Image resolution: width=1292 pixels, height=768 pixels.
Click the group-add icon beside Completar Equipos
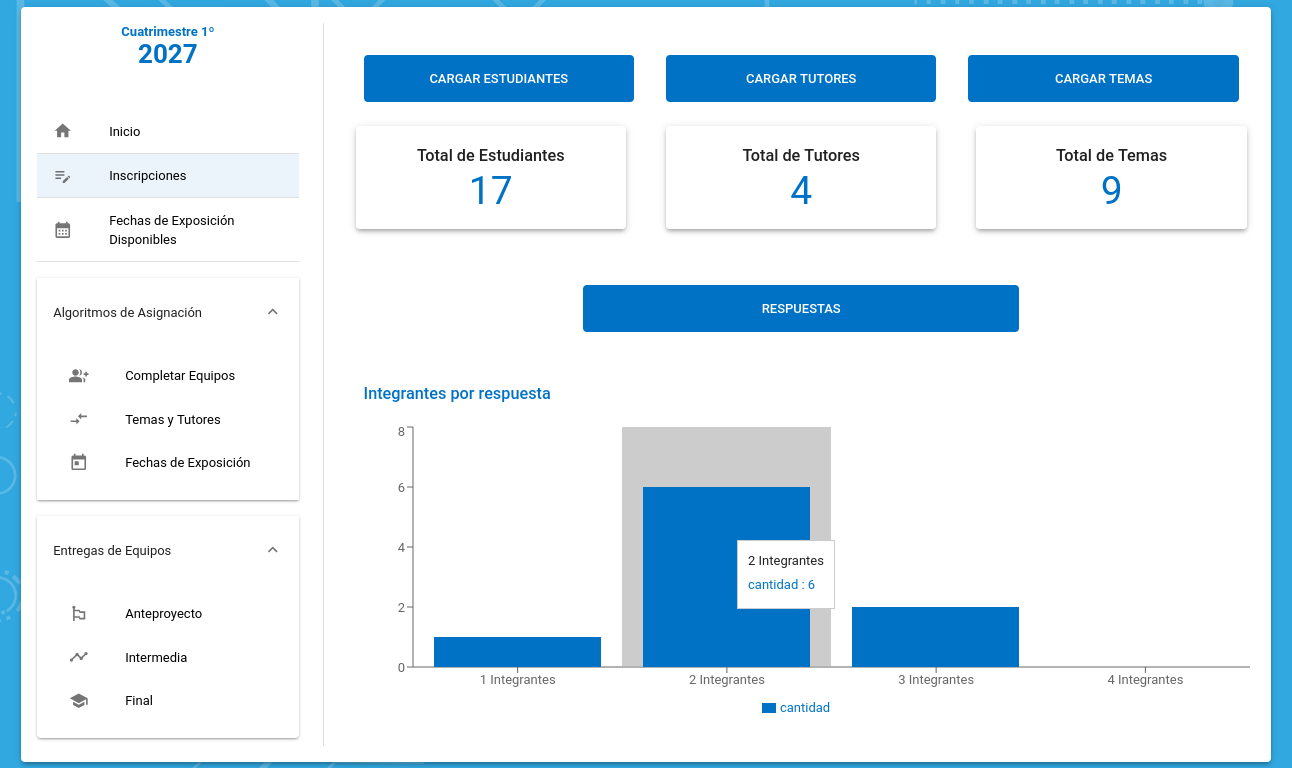click(79, 376)
